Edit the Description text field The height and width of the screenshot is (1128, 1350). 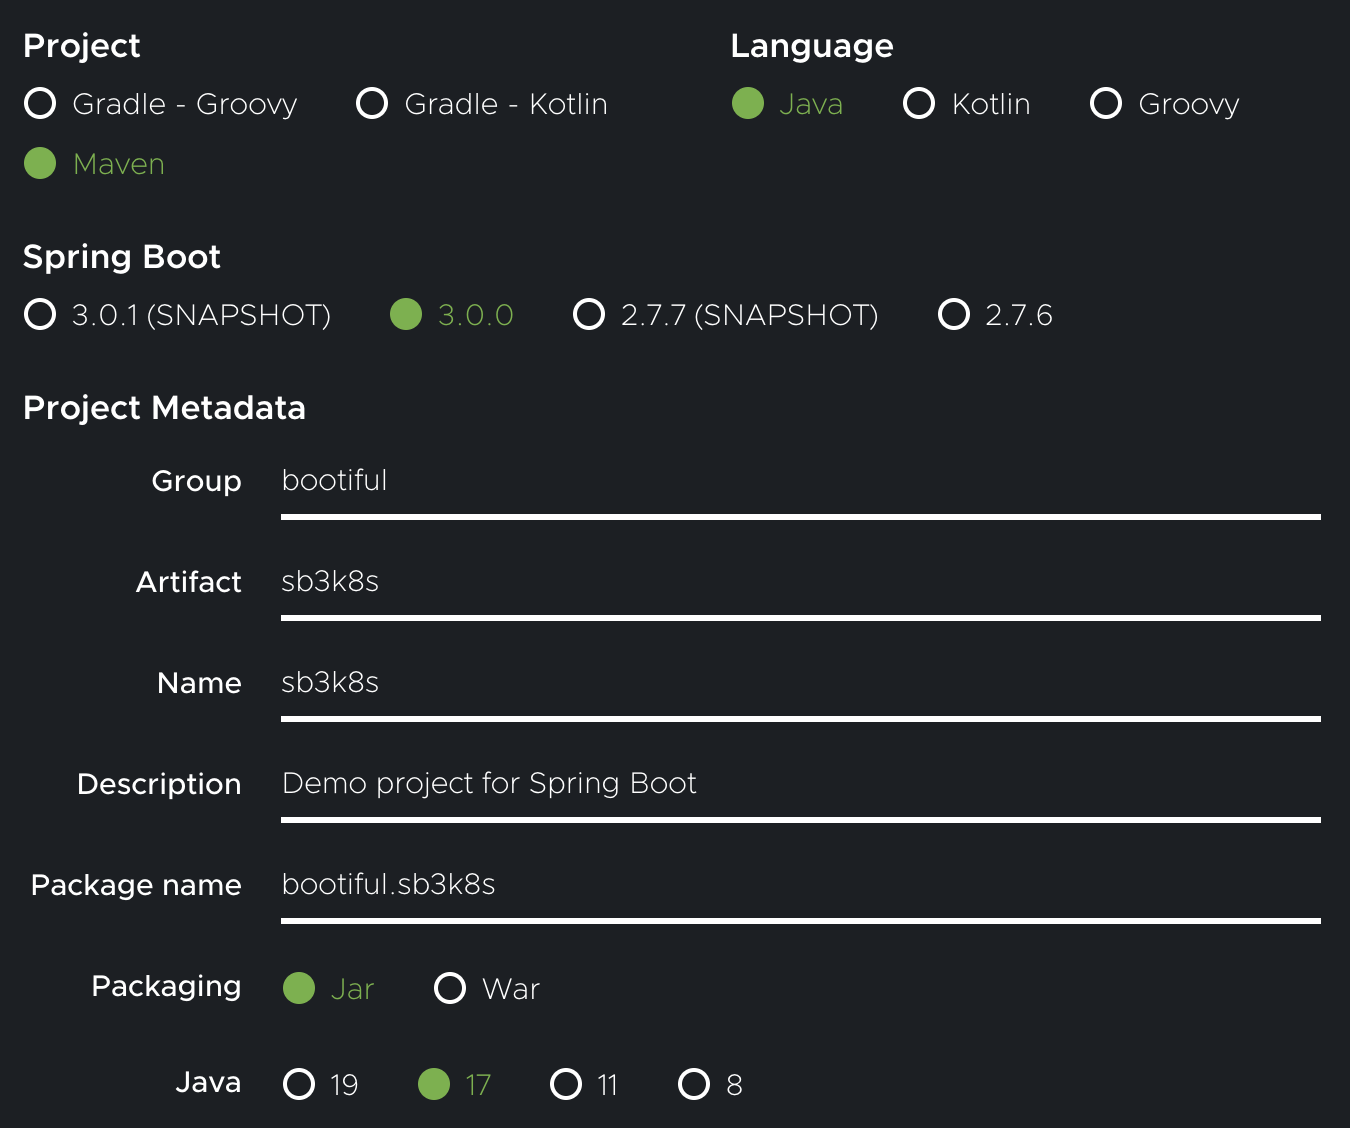tap(800, 785)
